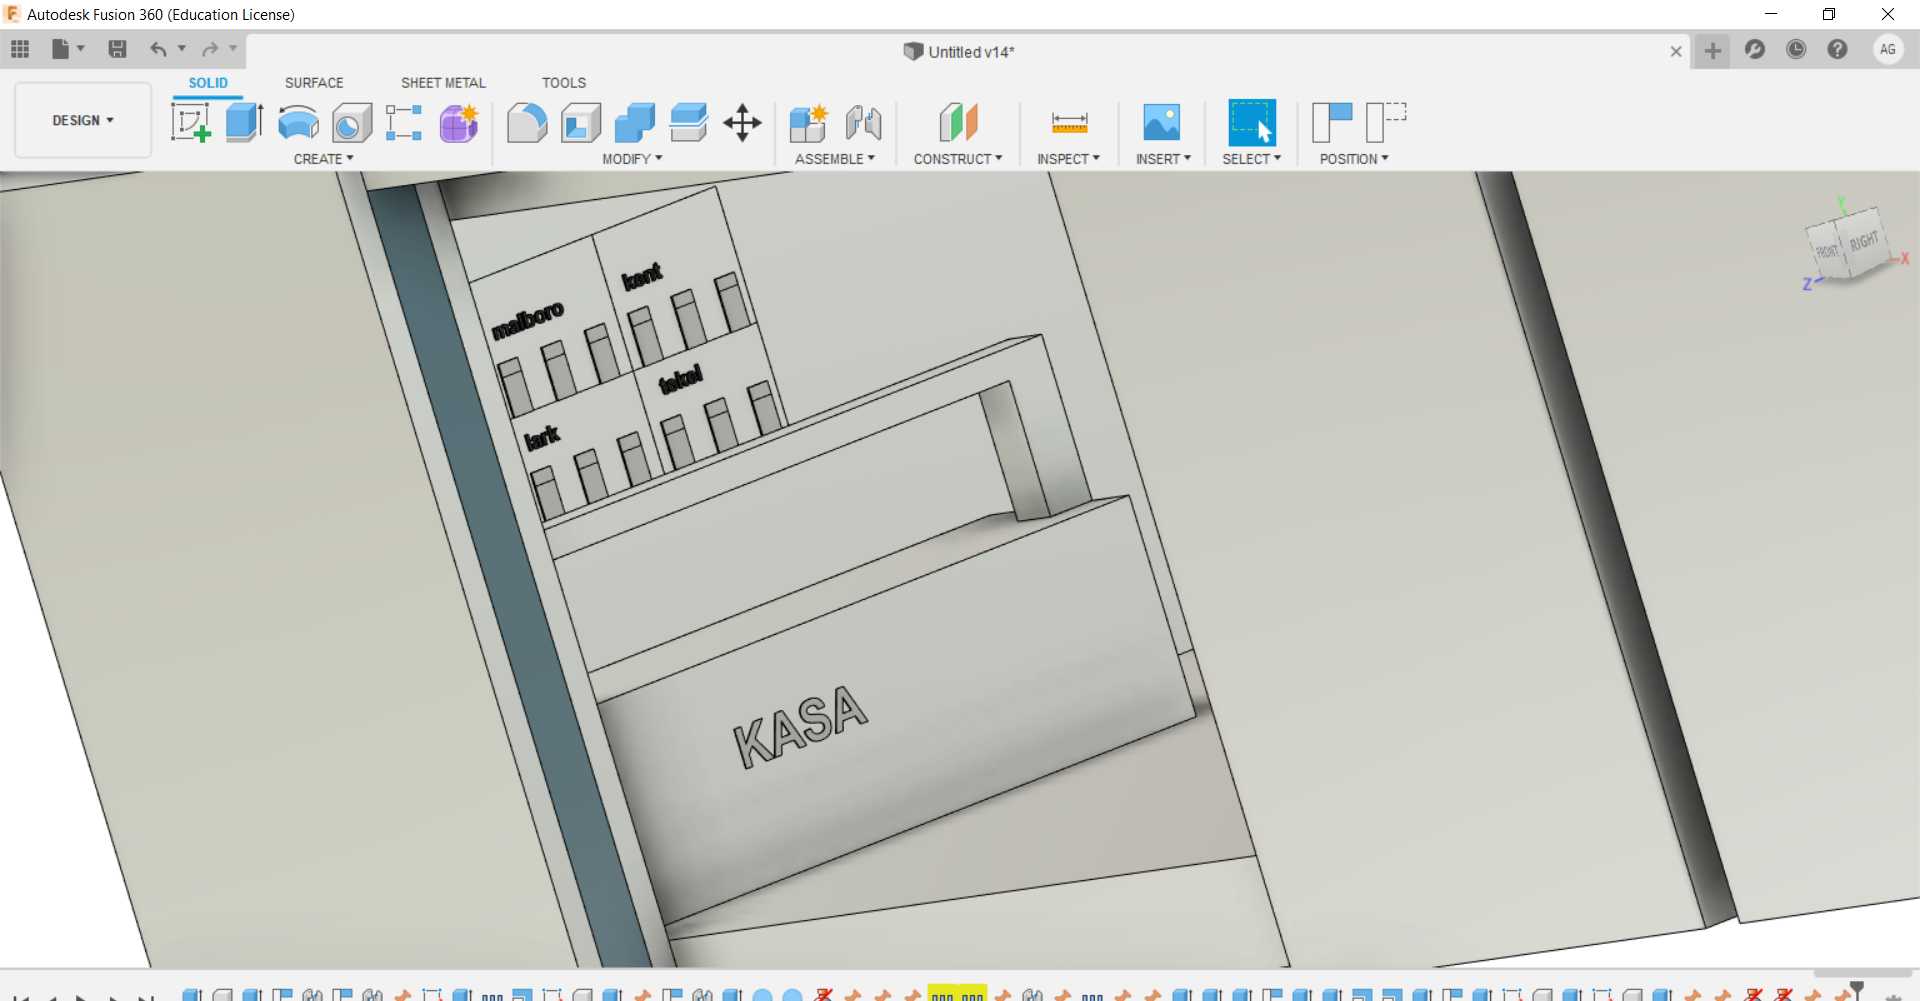Open the File menu icon
Screen dimensions: 1920x1001
click(x=61, y=49)
